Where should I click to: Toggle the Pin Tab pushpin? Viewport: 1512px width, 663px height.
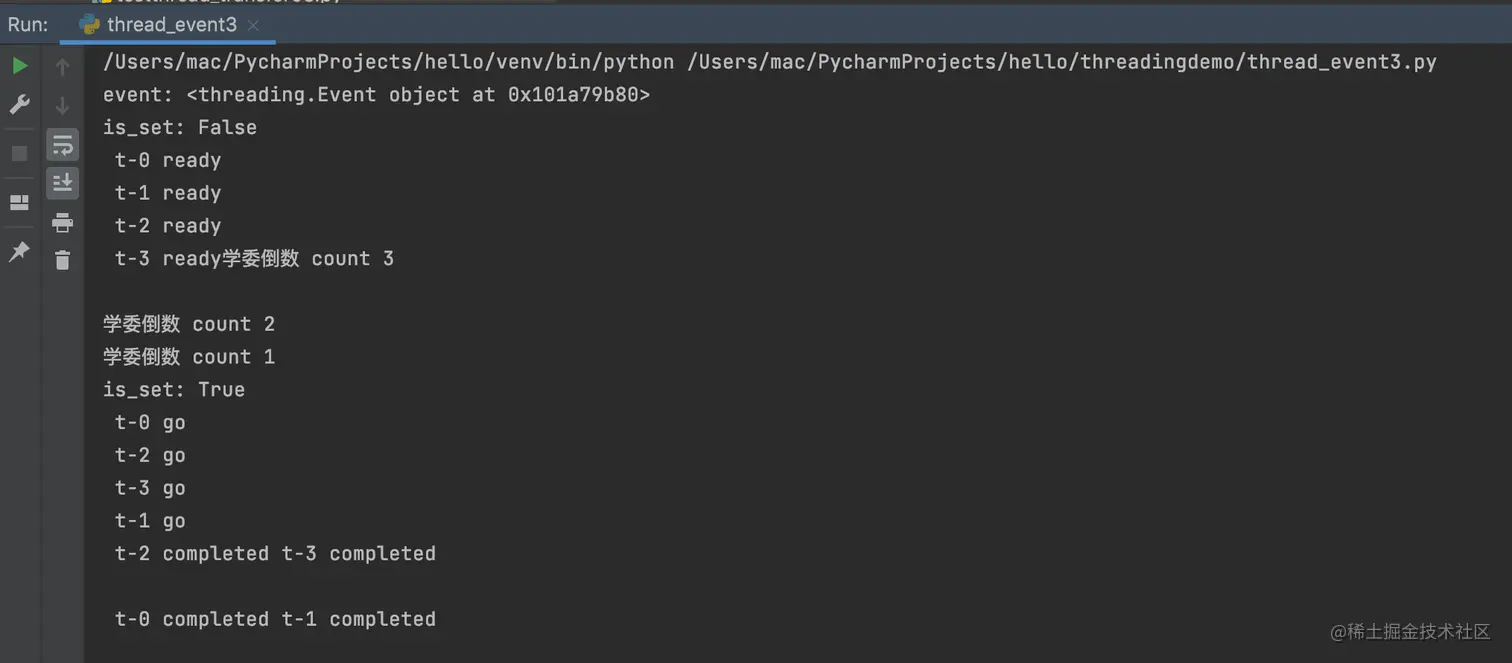click(x=20, y=252)
